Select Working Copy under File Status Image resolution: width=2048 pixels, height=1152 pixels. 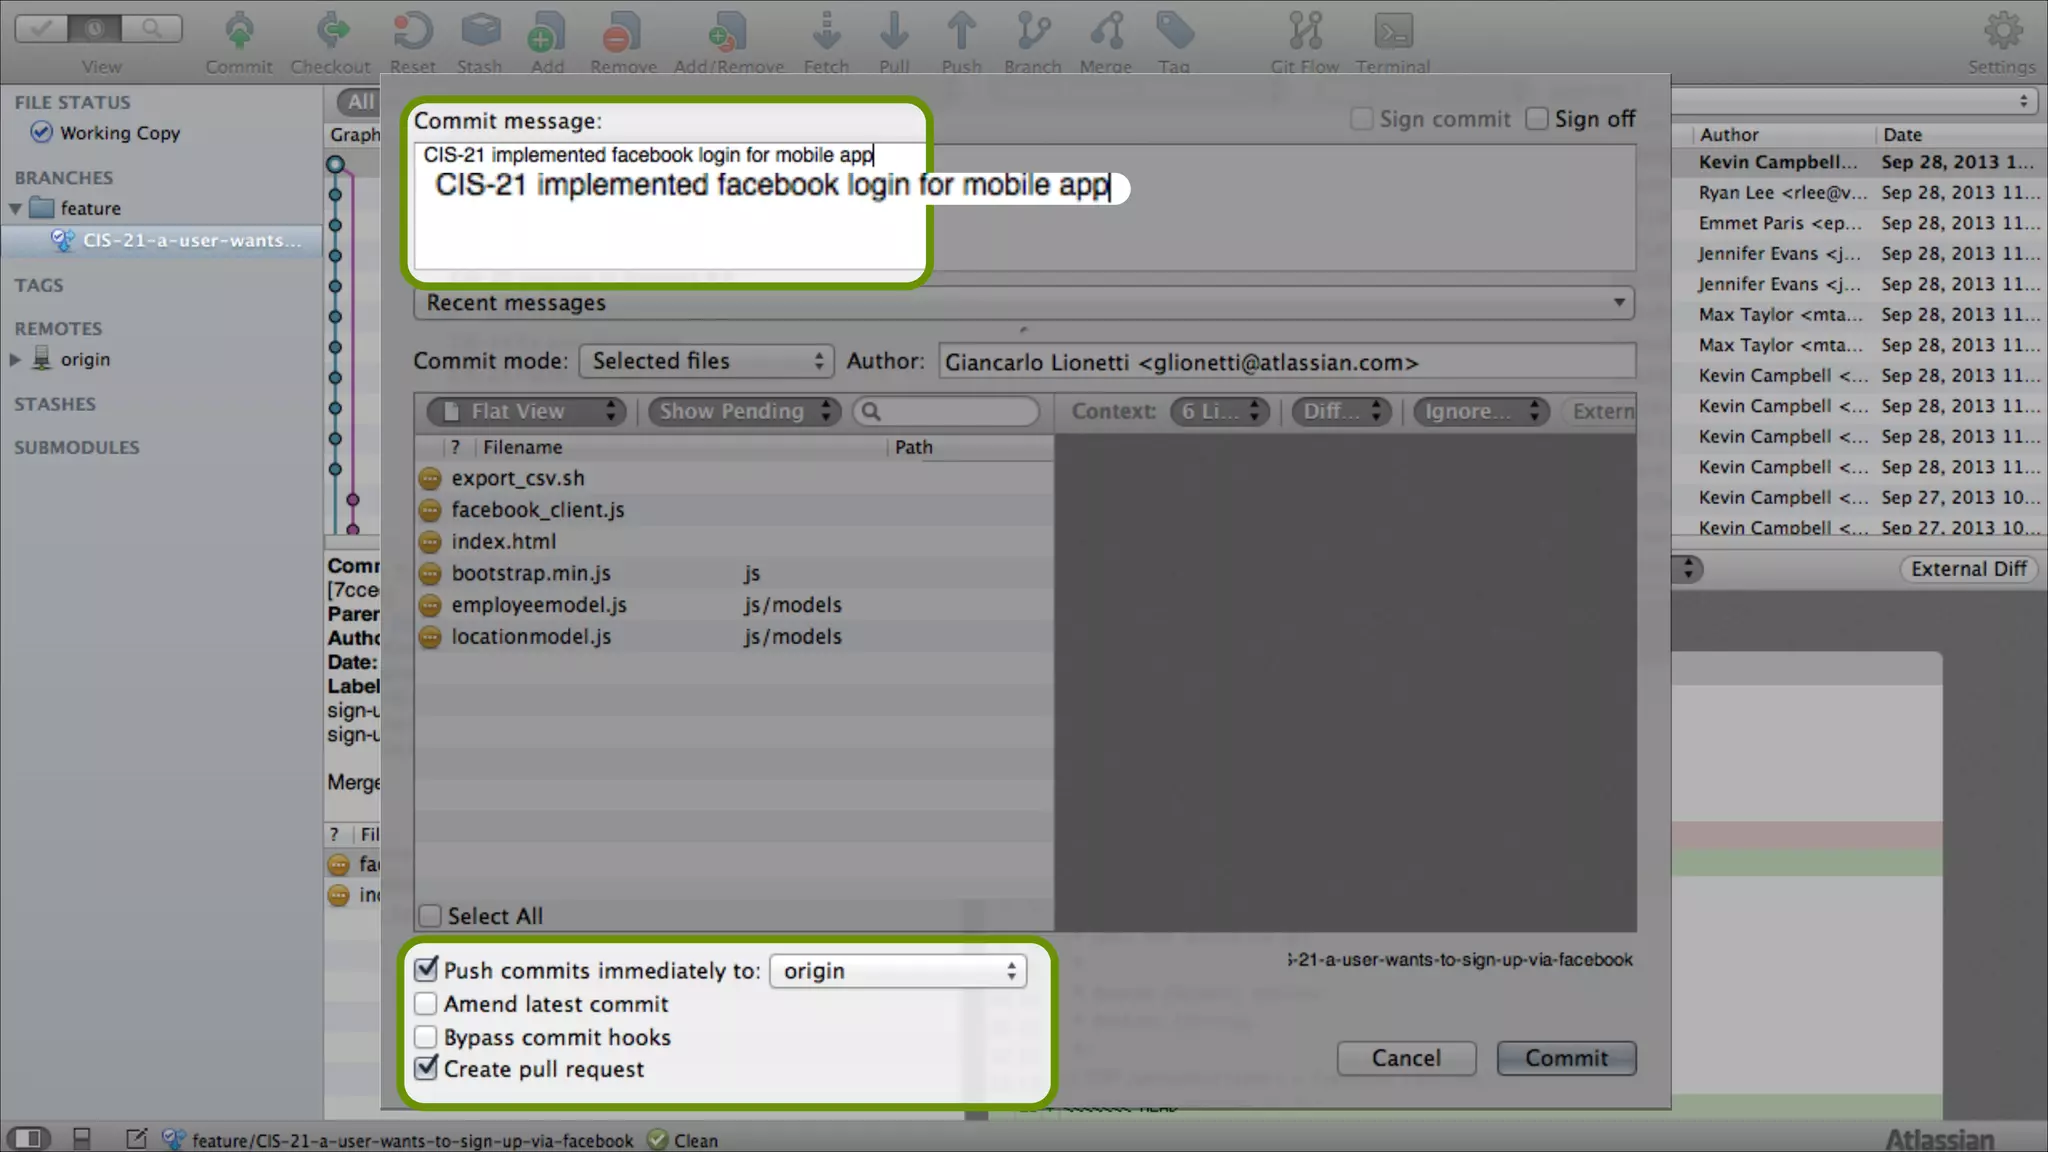coord(119,133)
